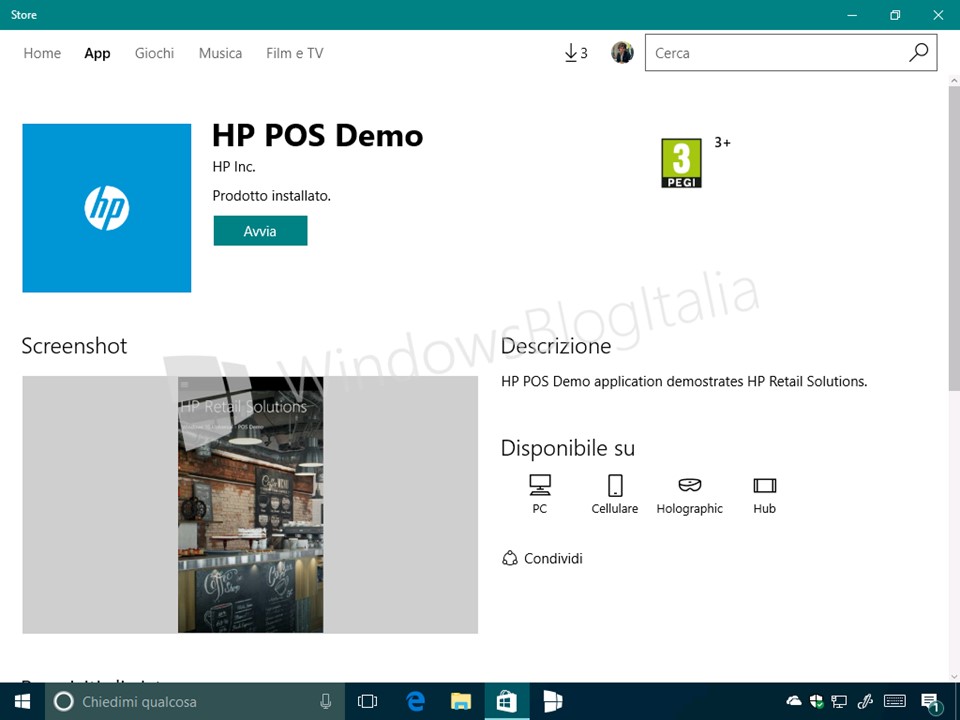Restore down the Store window
Viewport: 960px width, 720px height.
pos(895,15)
